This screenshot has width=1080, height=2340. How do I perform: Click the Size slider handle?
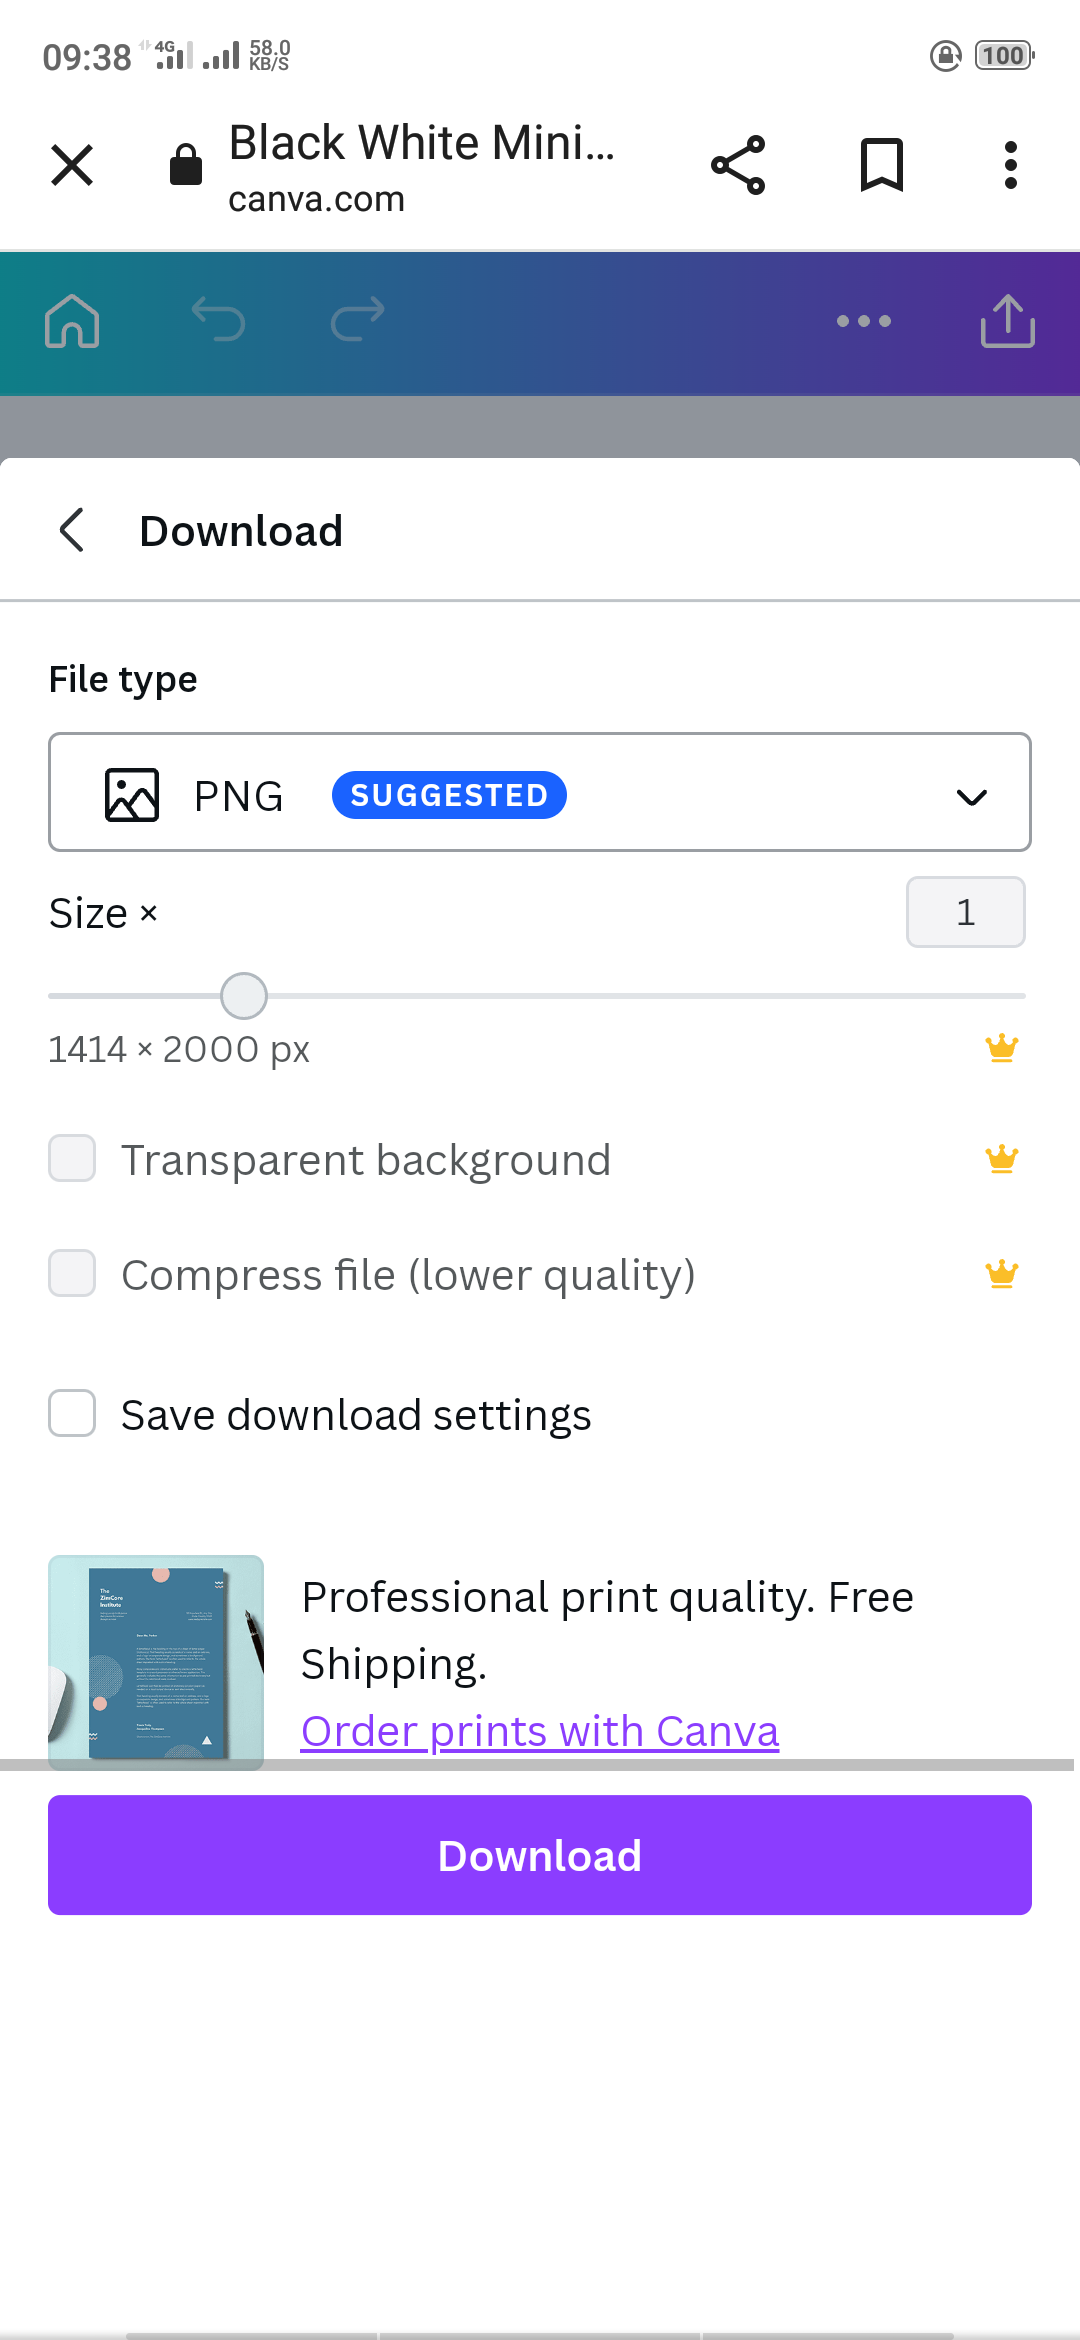click(244, 996)
